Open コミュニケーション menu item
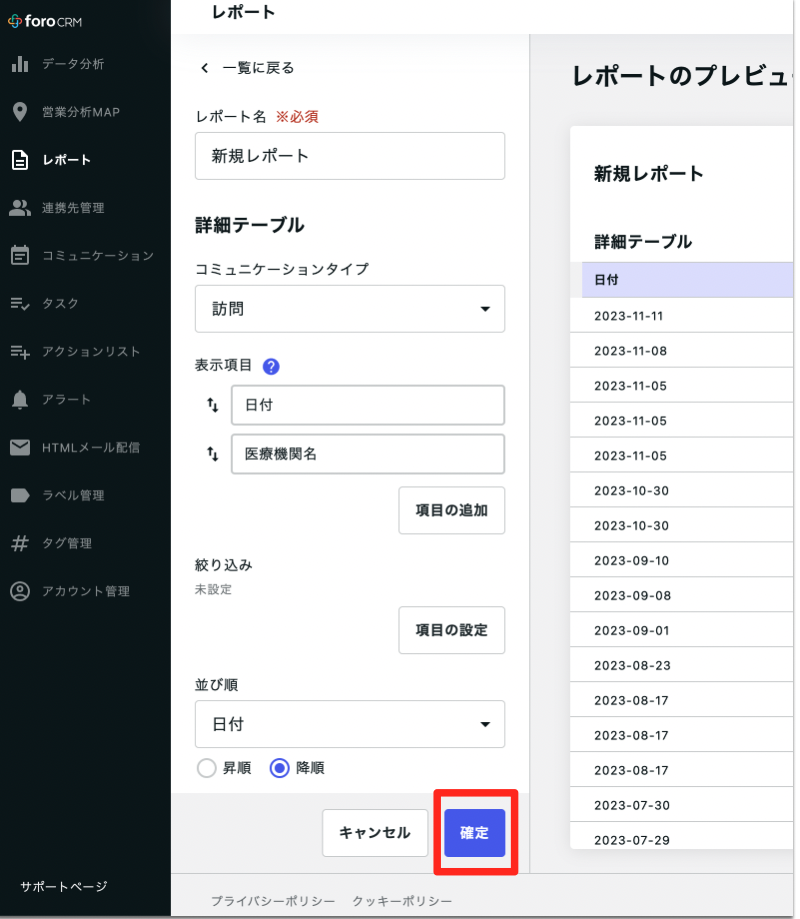Screen dimensions: 800x919 click(x=98, y=256)
